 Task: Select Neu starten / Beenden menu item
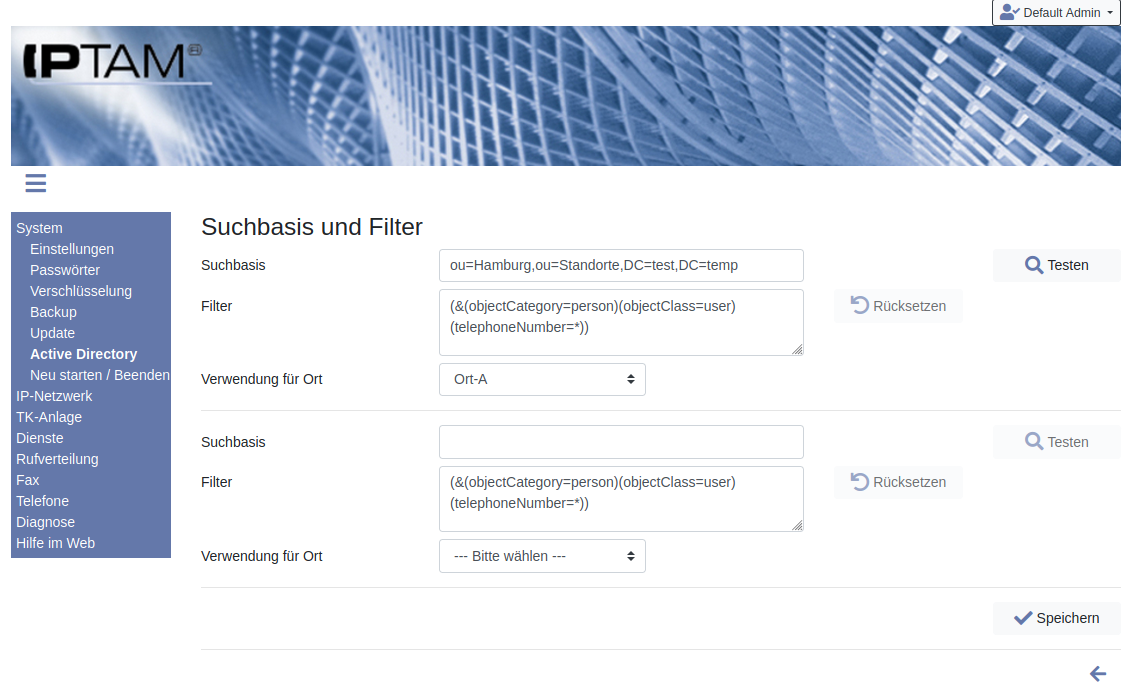click(x=100, y=375)
